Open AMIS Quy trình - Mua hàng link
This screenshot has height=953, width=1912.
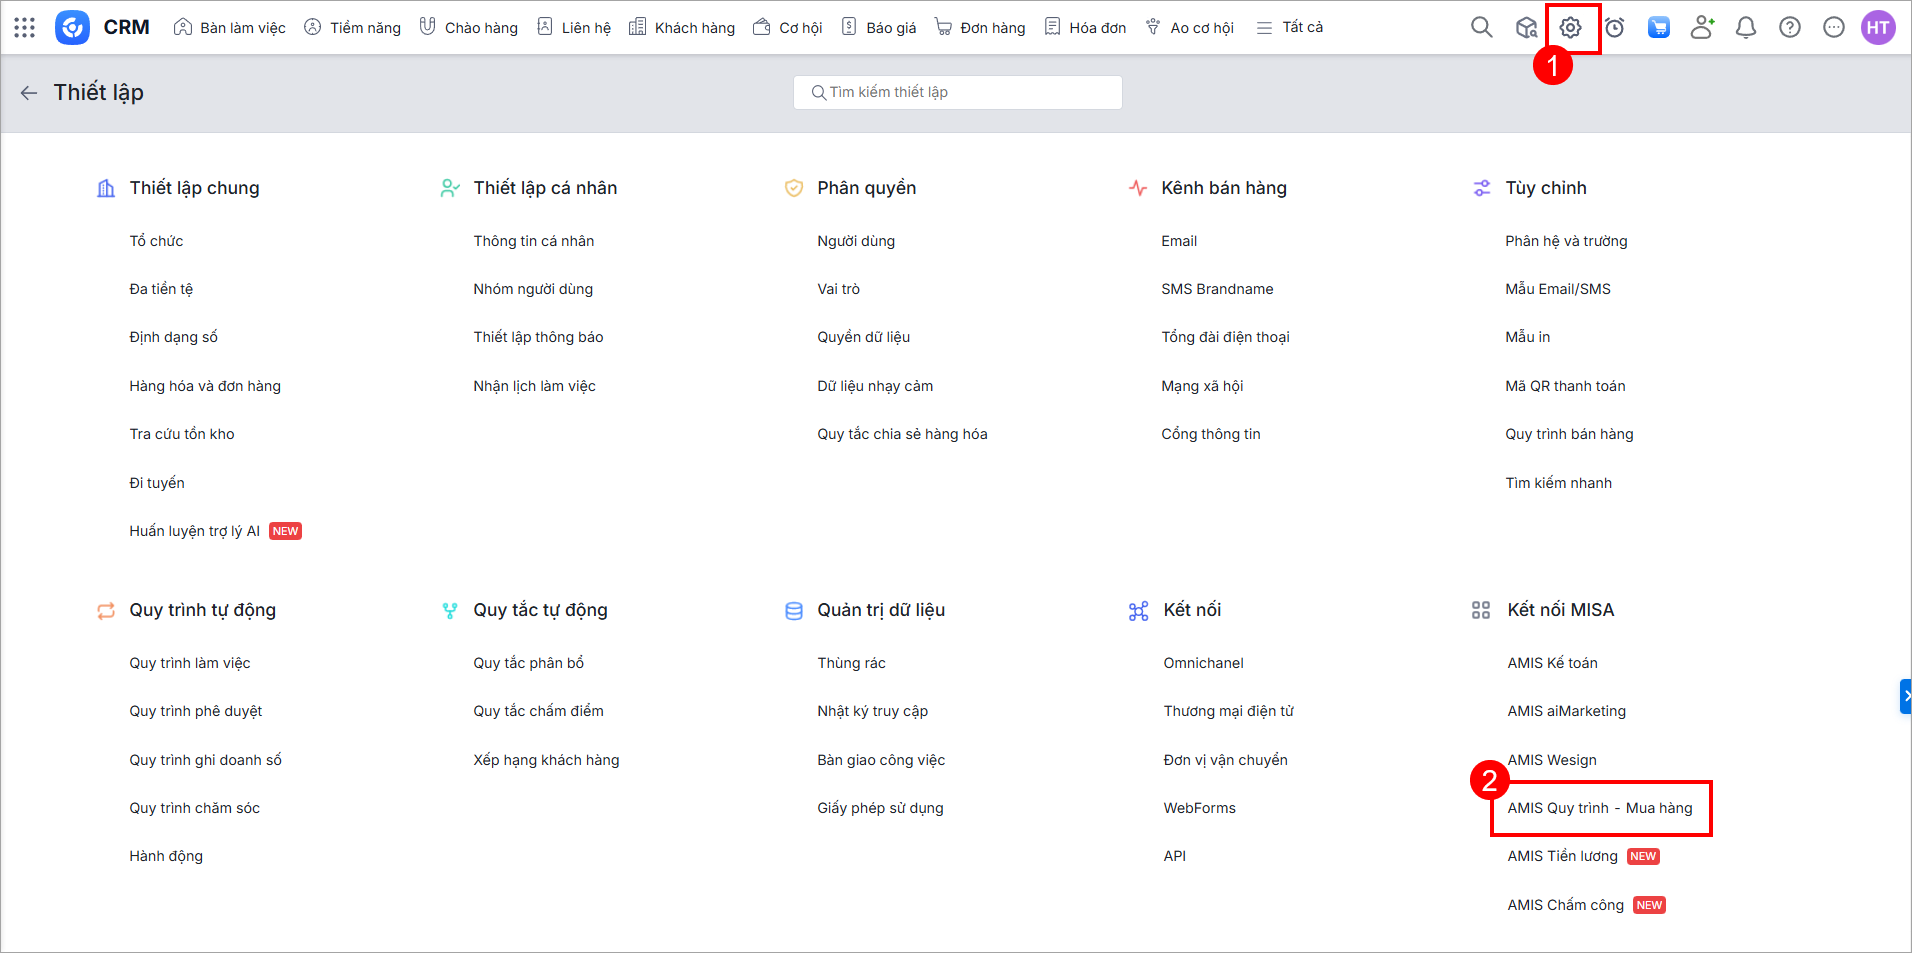tap(1599, 808)
